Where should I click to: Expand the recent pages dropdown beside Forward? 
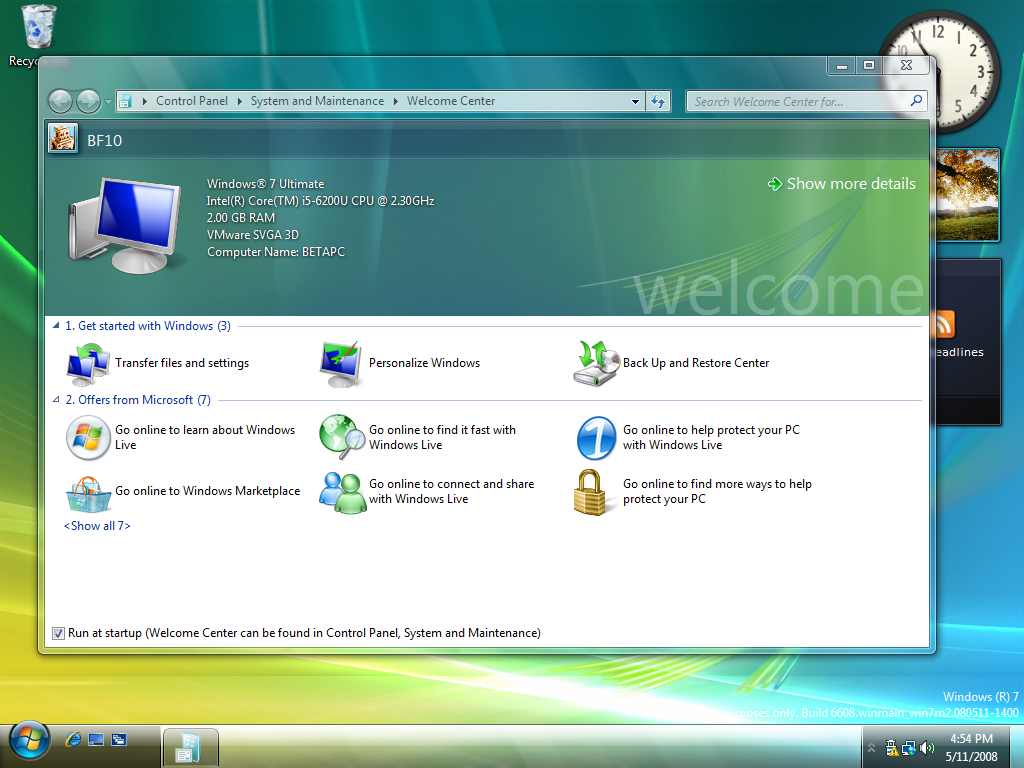point(108,101)
